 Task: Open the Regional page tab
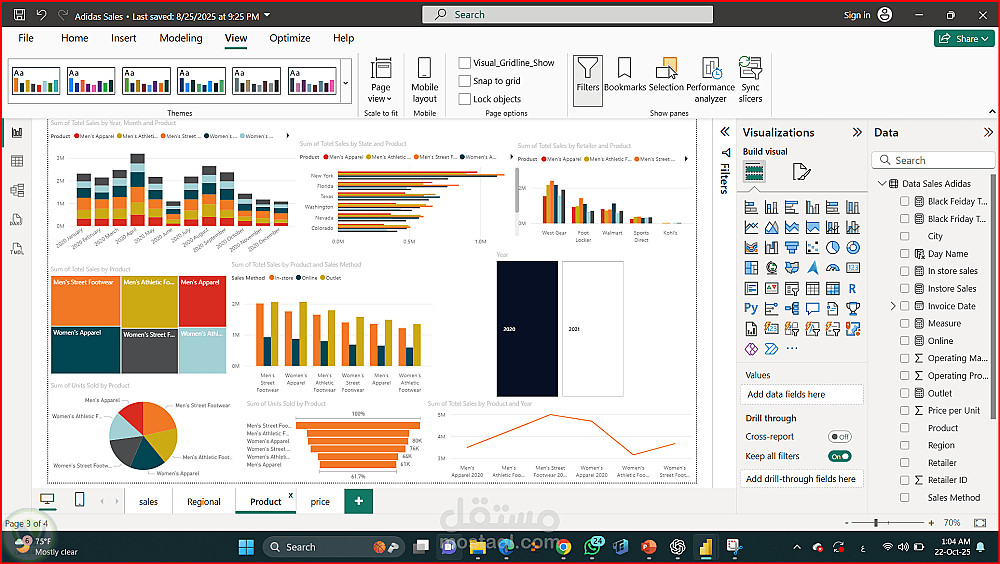[203, 501]
